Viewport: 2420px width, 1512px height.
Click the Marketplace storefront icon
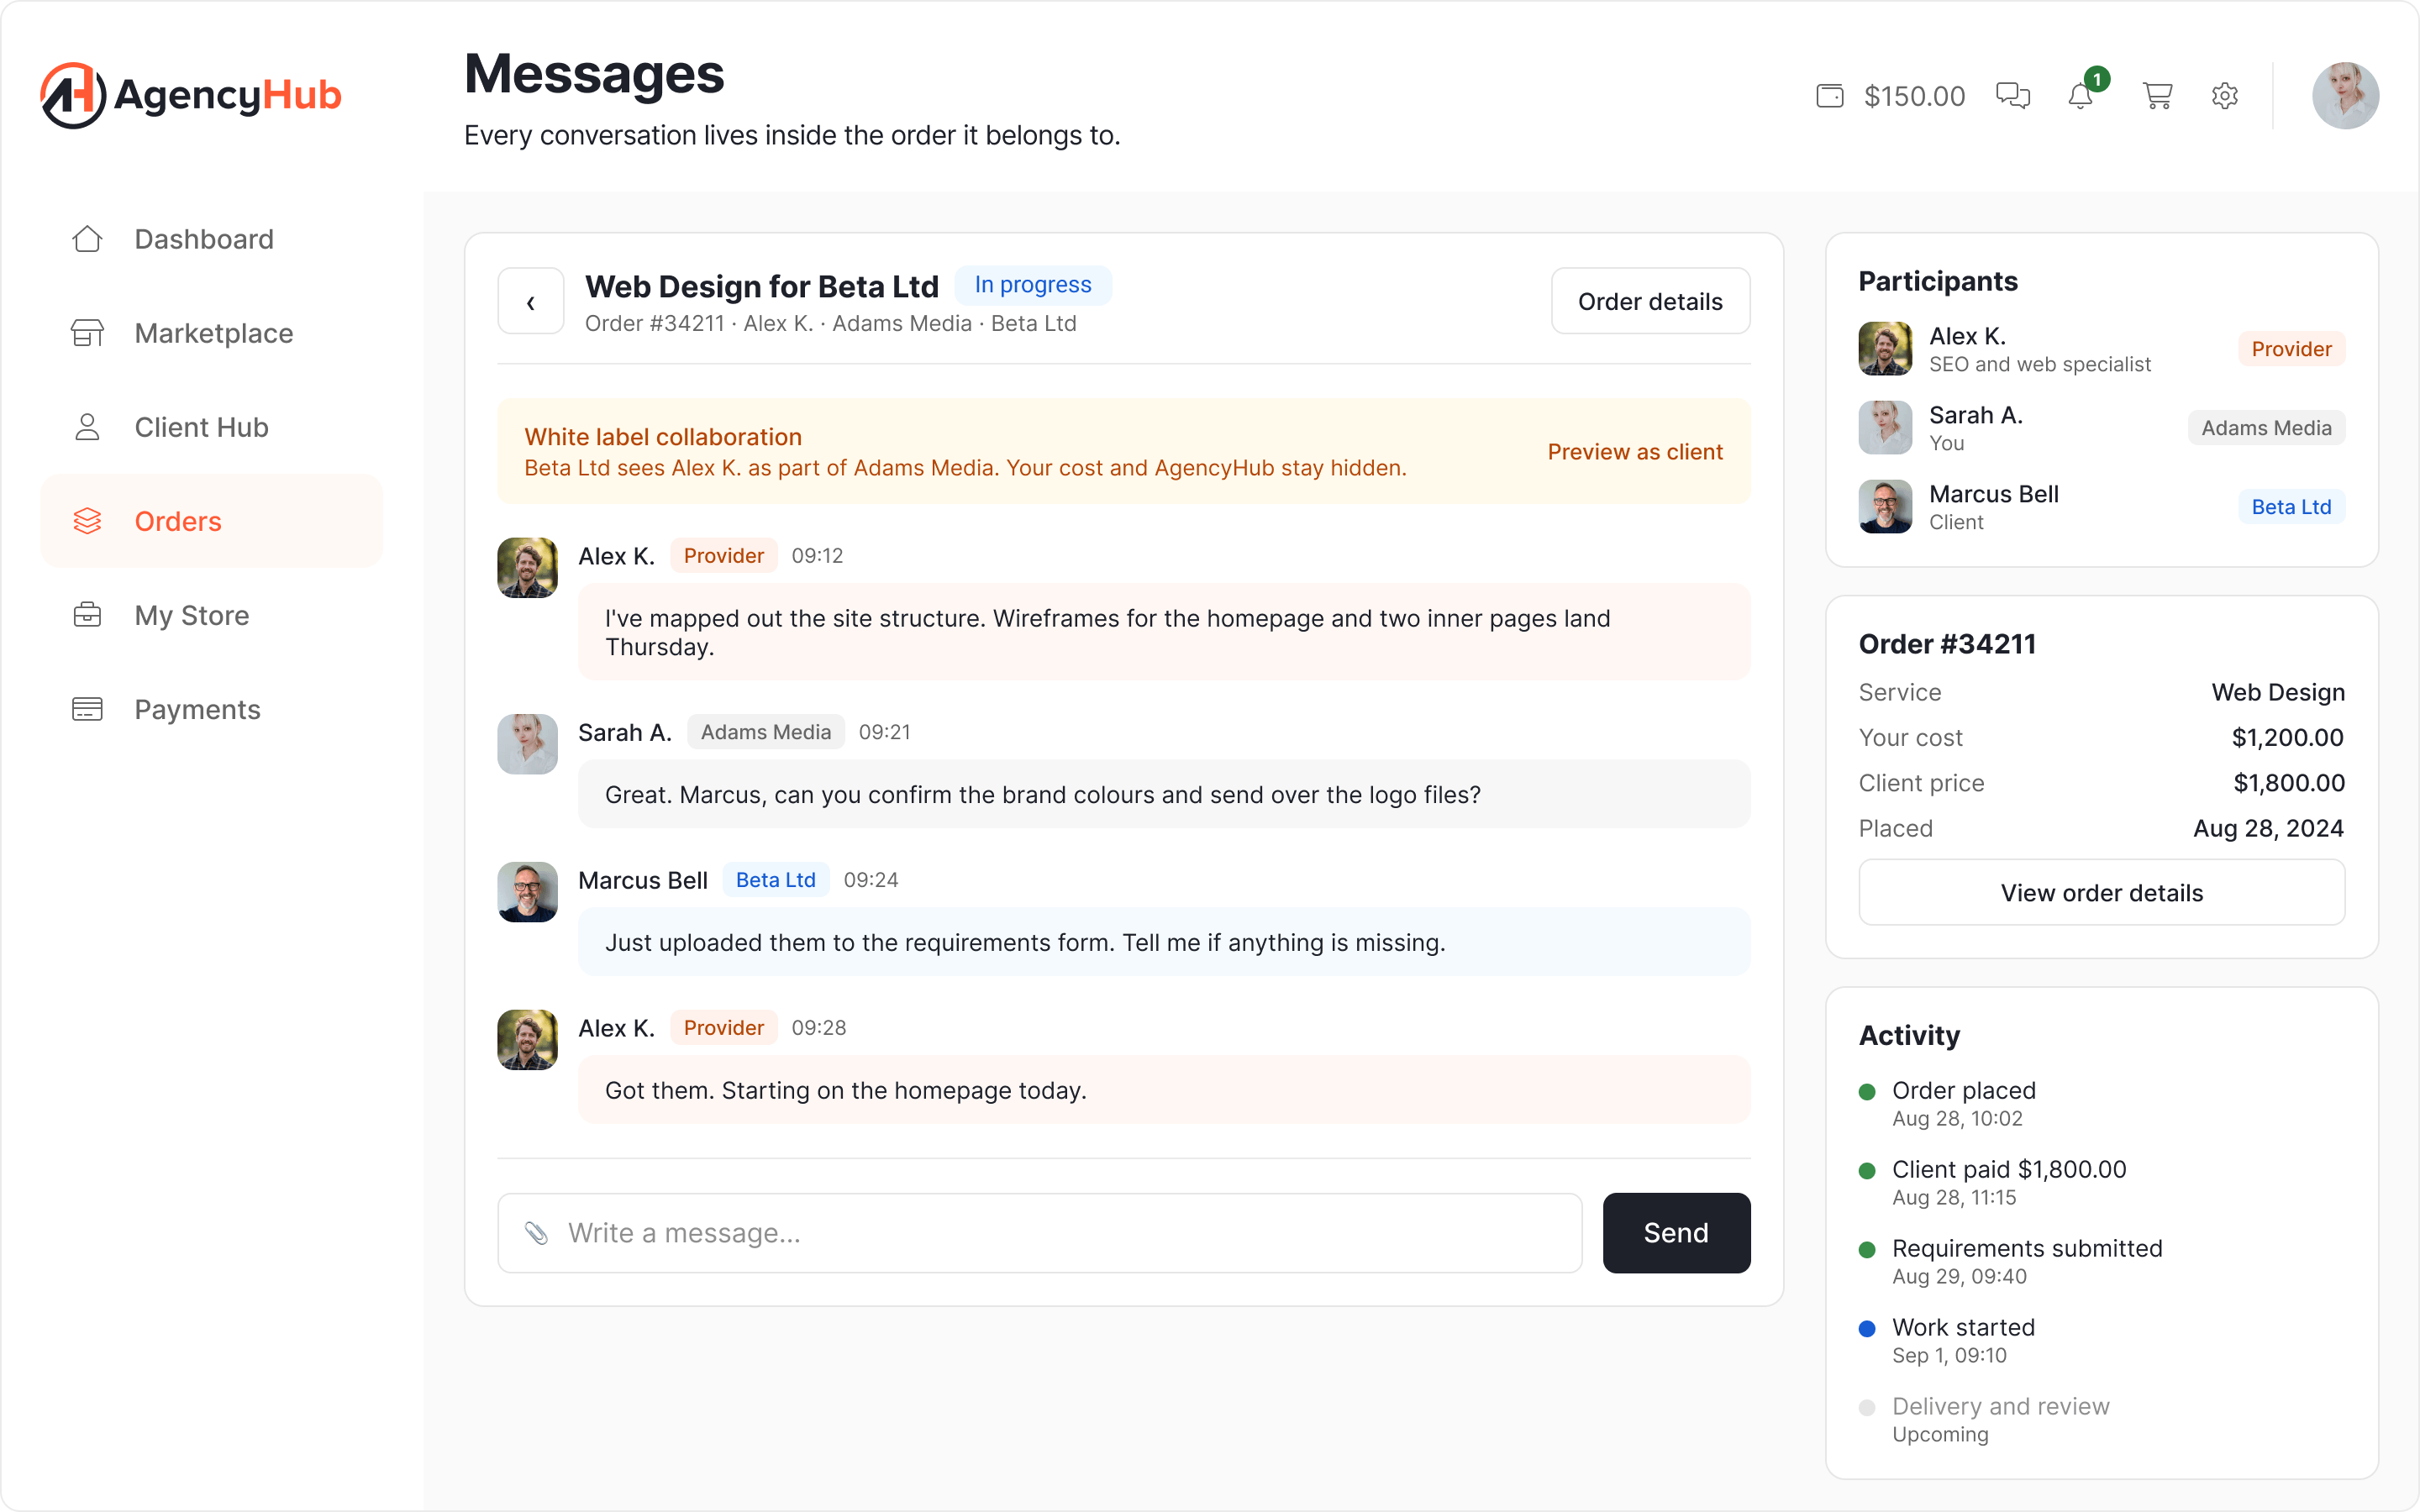87,333
